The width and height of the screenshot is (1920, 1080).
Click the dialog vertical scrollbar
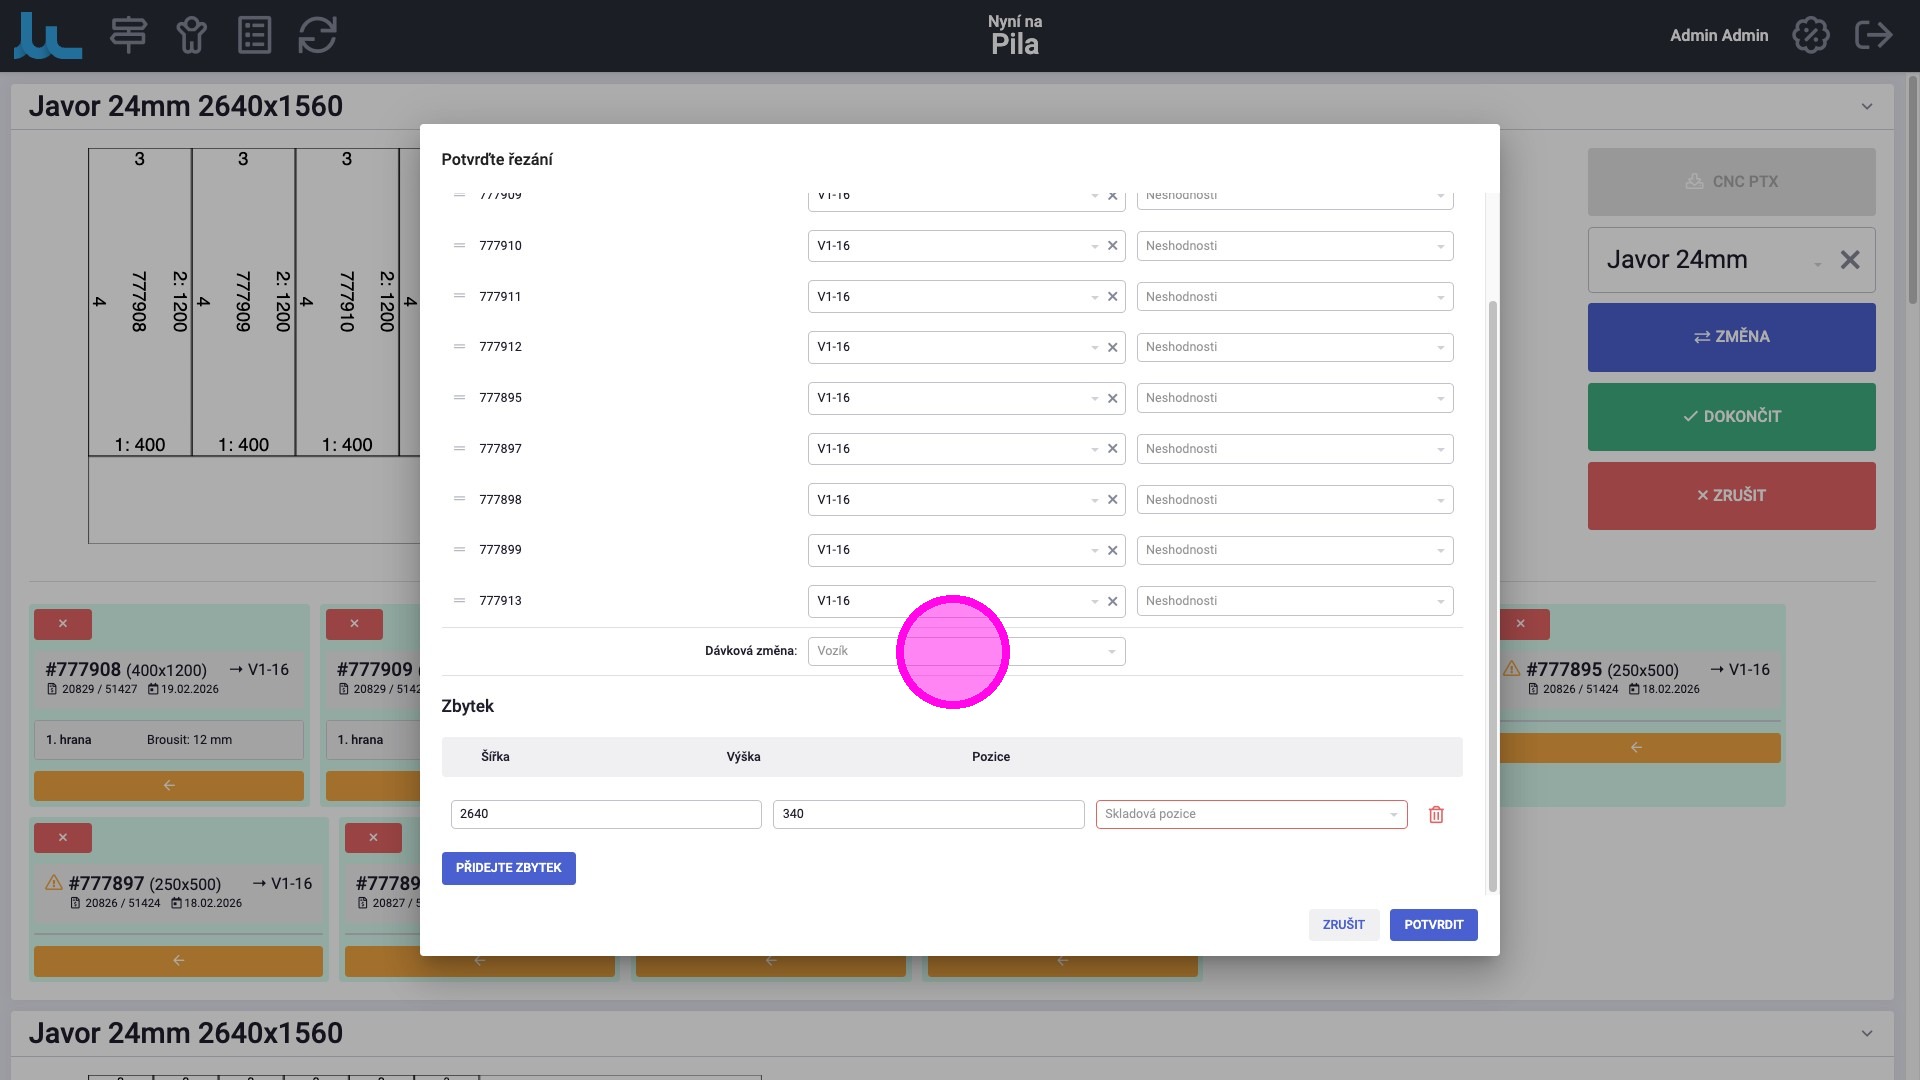(x=1492, y=595)
